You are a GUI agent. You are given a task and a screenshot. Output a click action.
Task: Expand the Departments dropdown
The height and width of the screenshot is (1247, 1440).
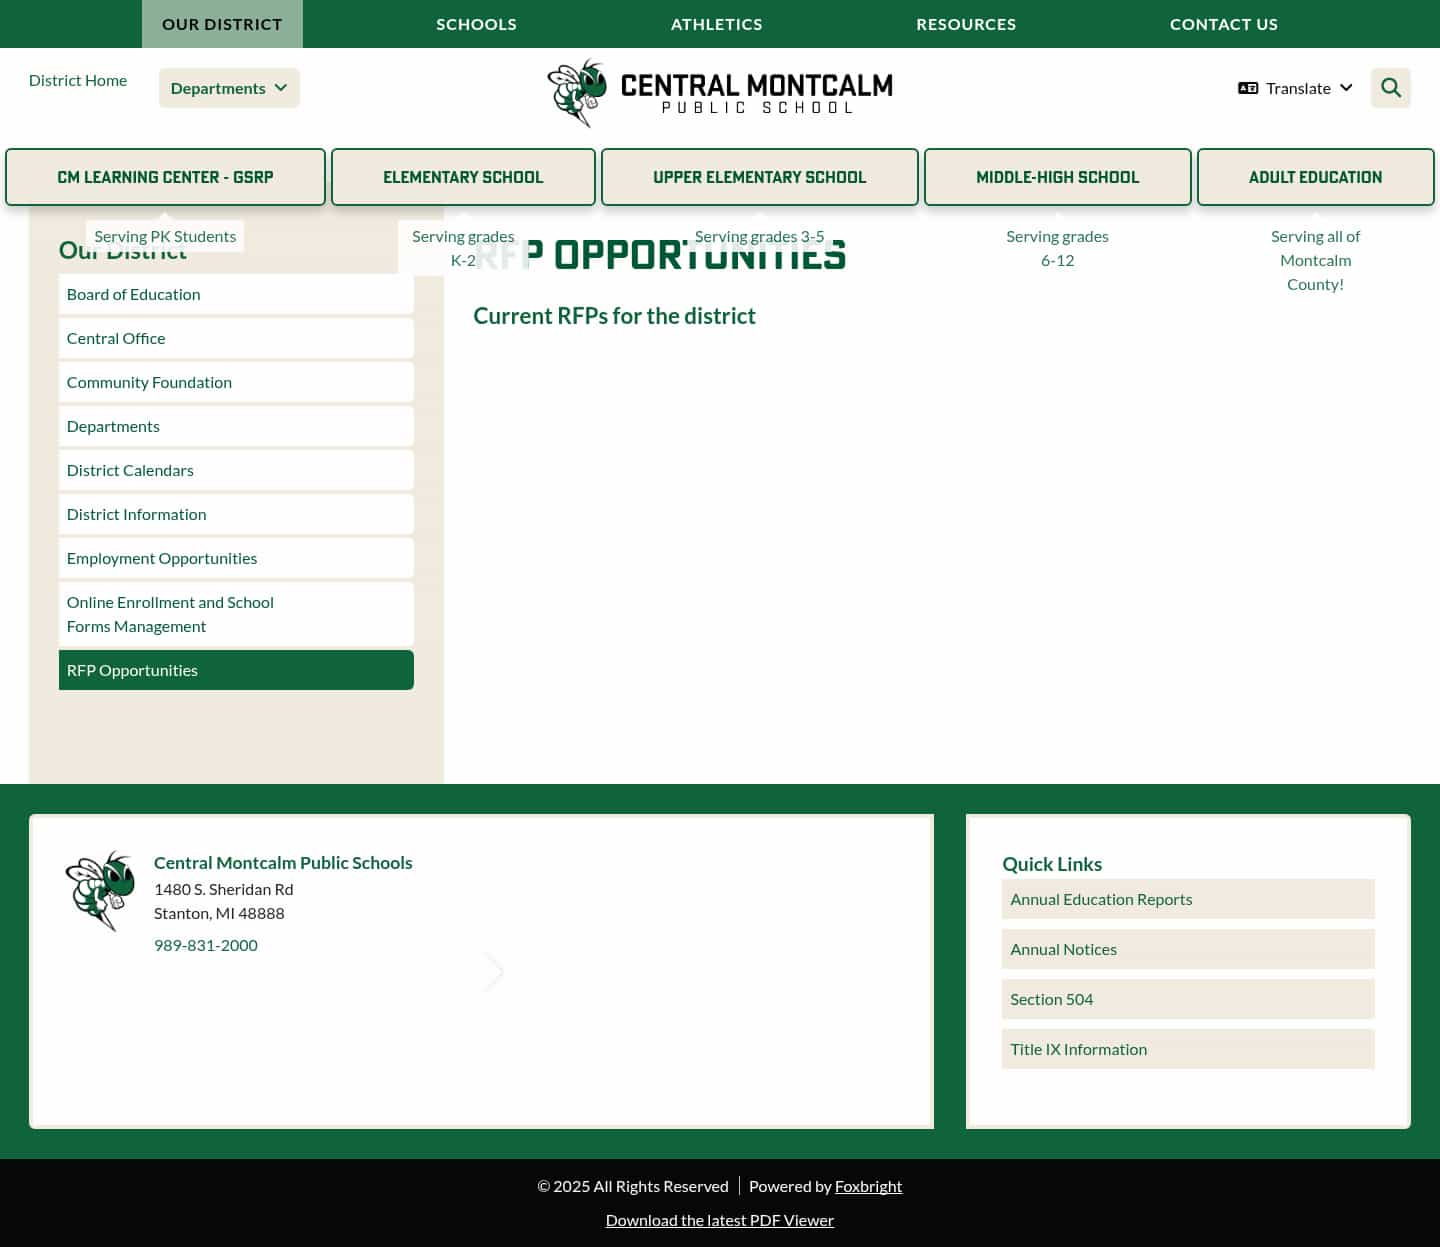(228, 88)
